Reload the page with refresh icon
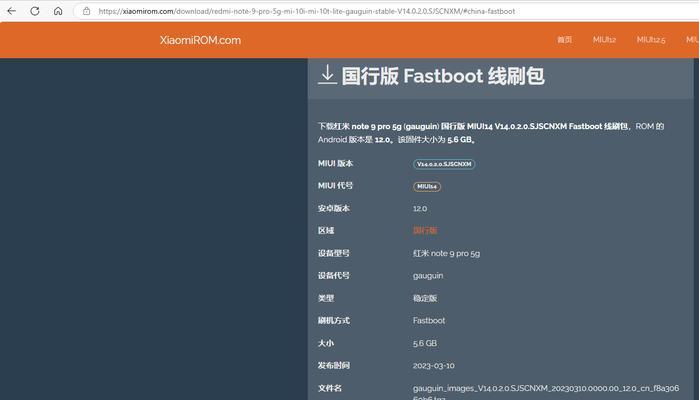 (35, 11)
